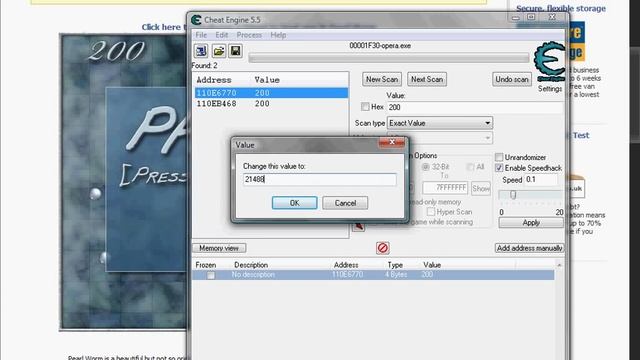Image resolution: width=640 pixels, height=360 pixels.
Task: Click the Pearl Worm game thumbnail in browser
Action: [x=123, y=182]
